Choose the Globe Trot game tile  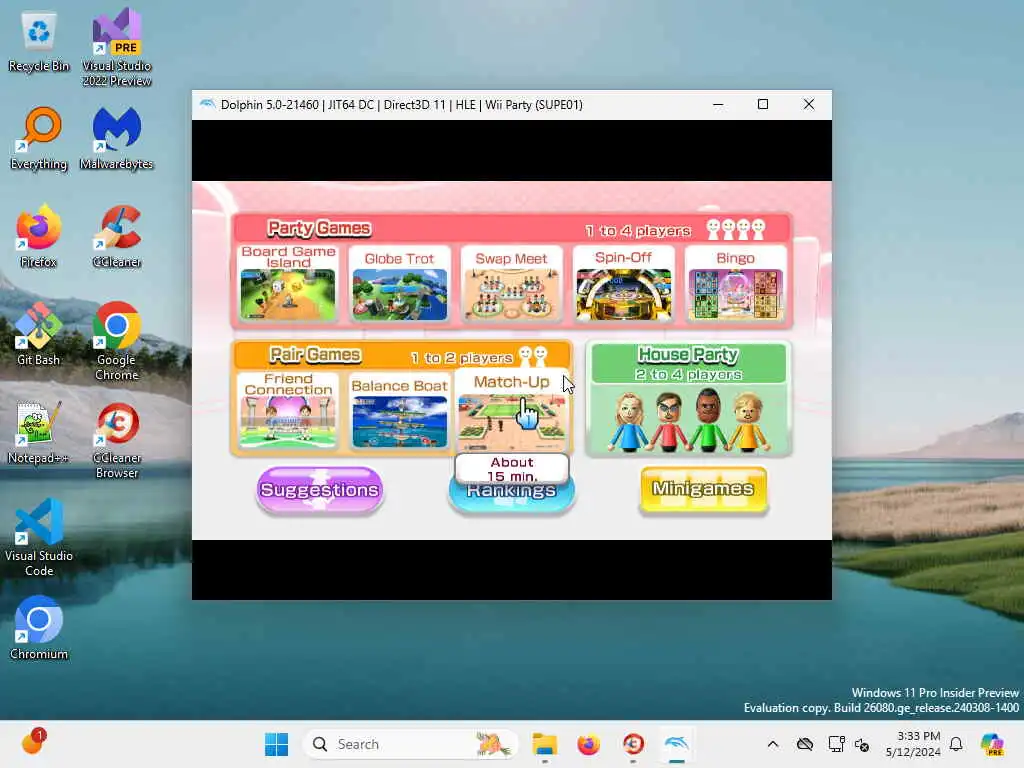pos(400,283)
